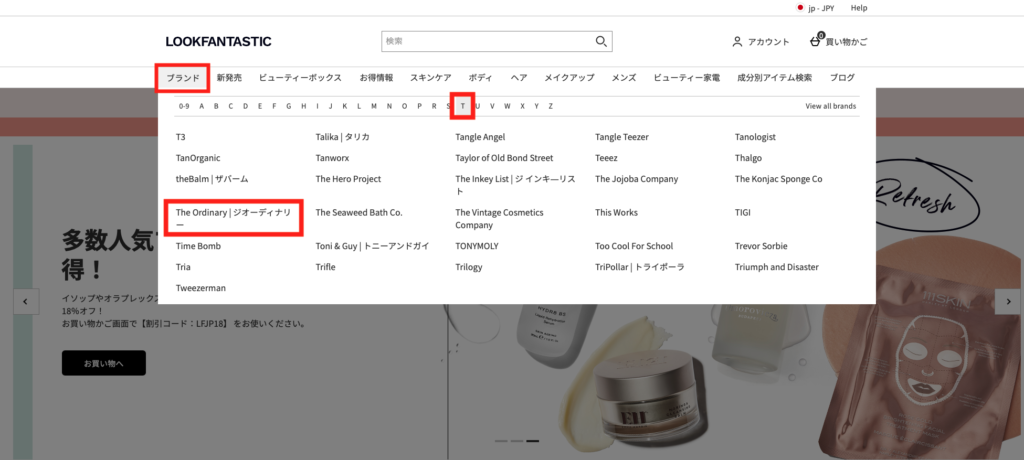The image size is (1024, 460).
Task: Open the メンズ menu
Action: pos(624,78)
